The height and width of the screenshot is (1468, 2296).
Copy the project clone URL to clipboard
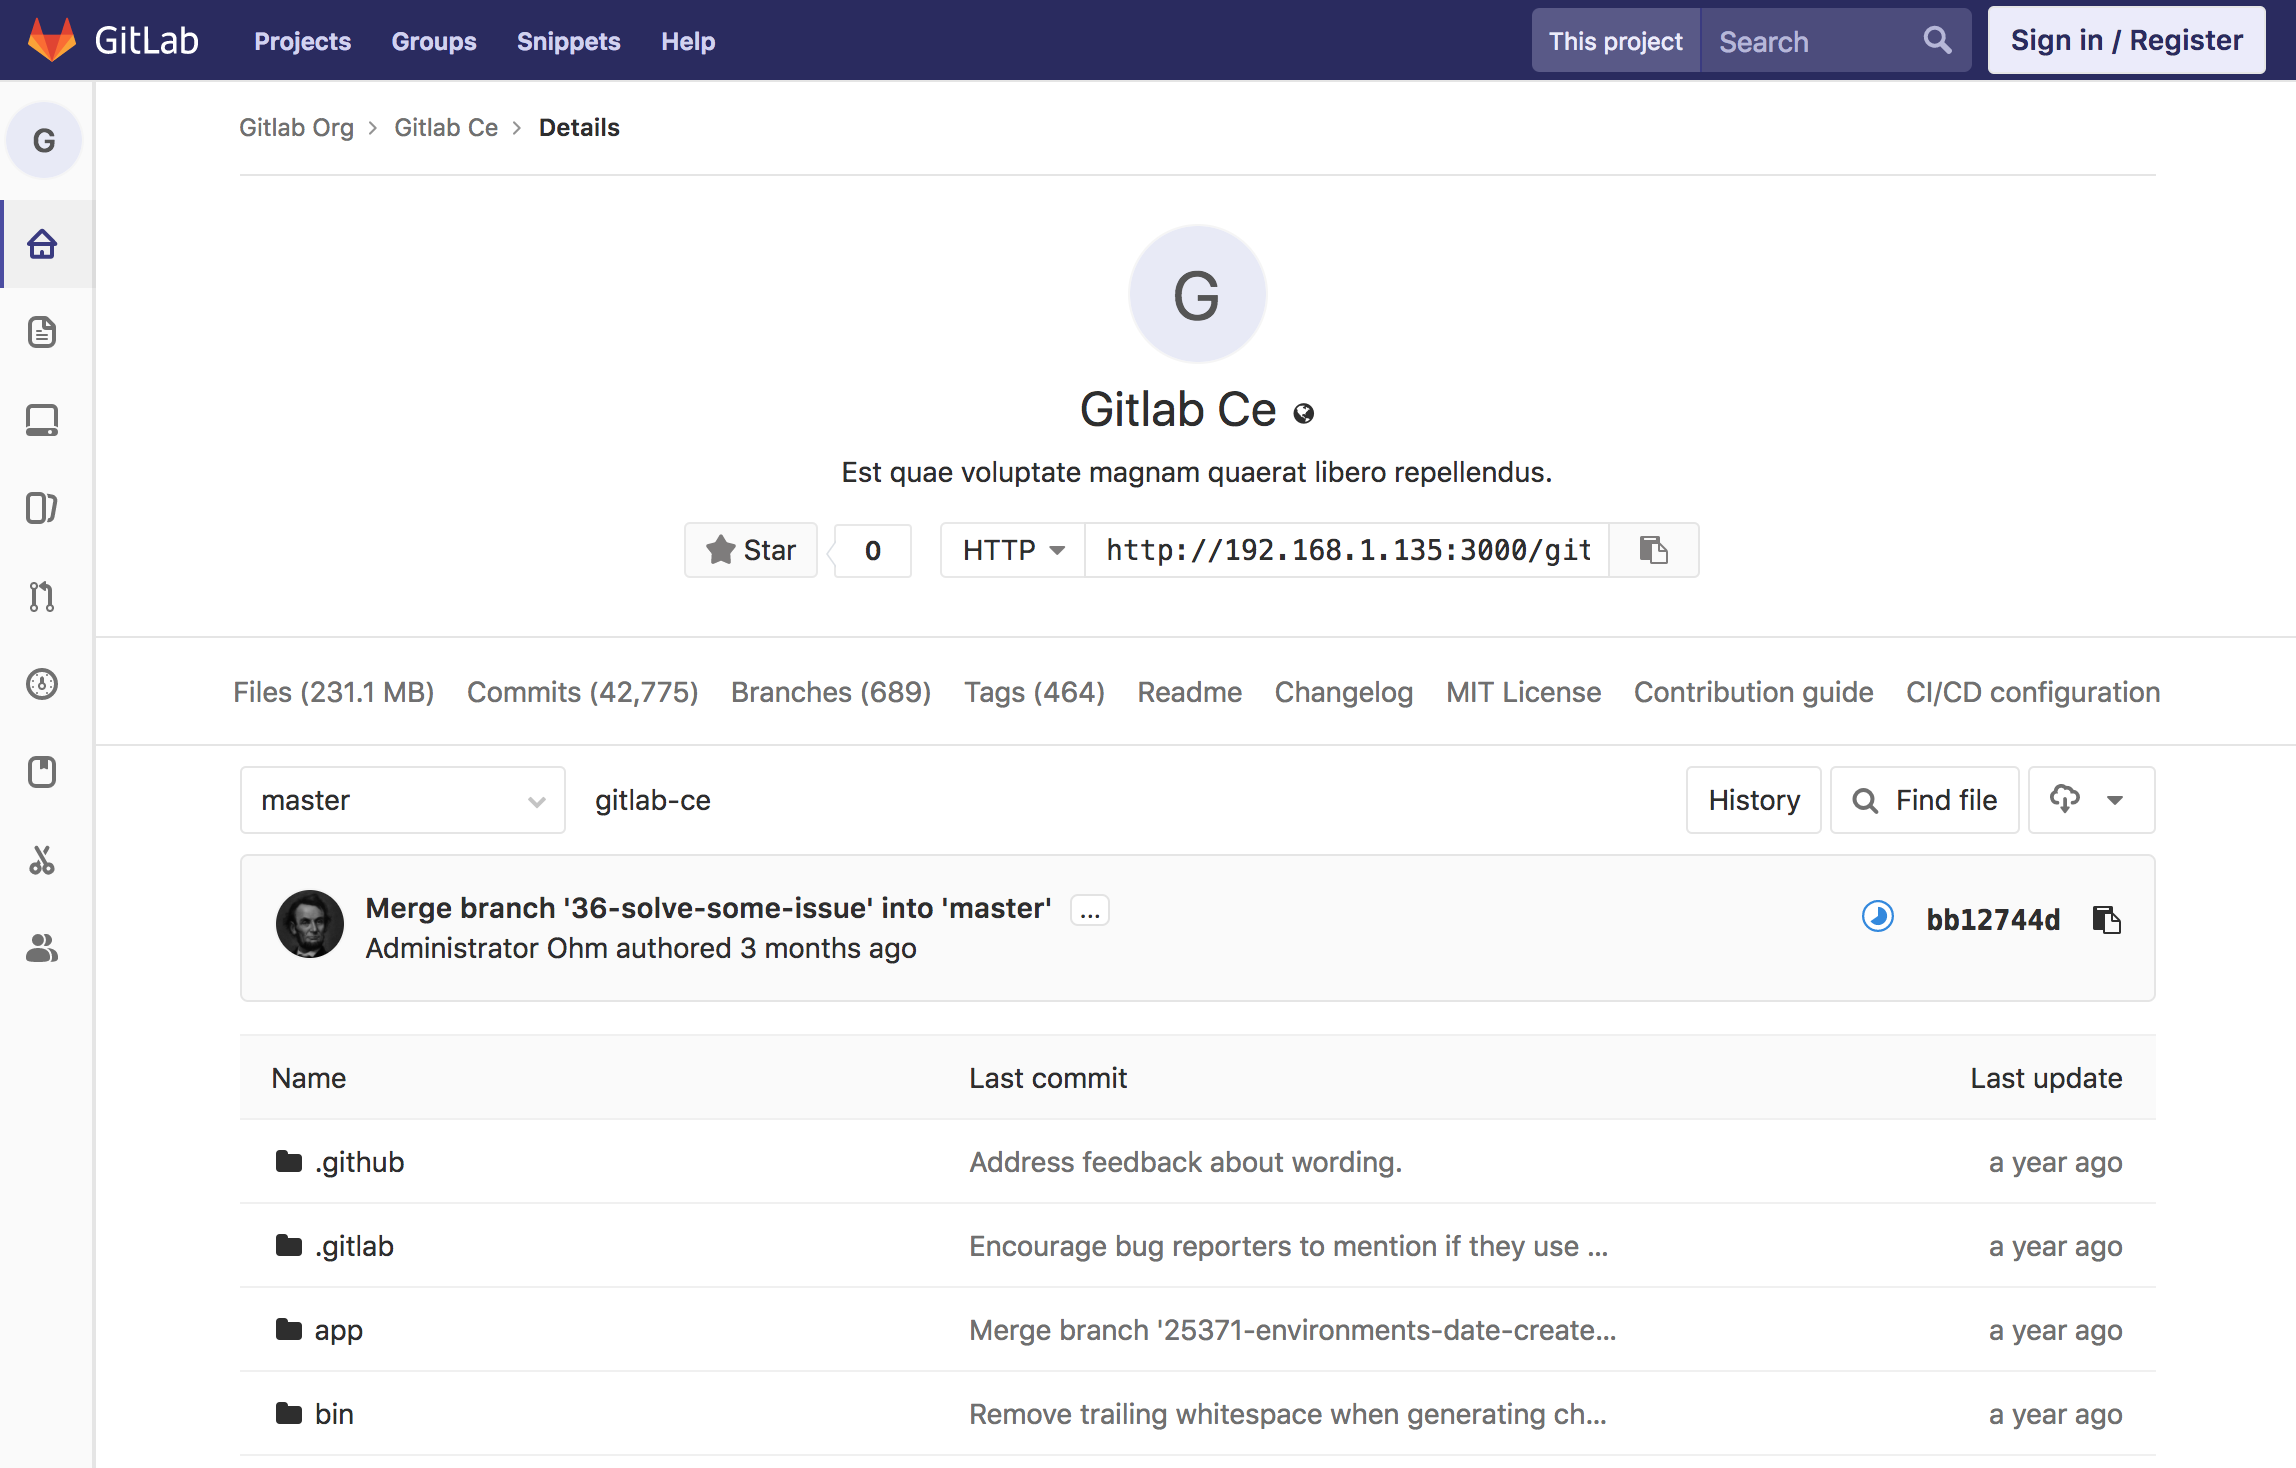coord(1653,550)
